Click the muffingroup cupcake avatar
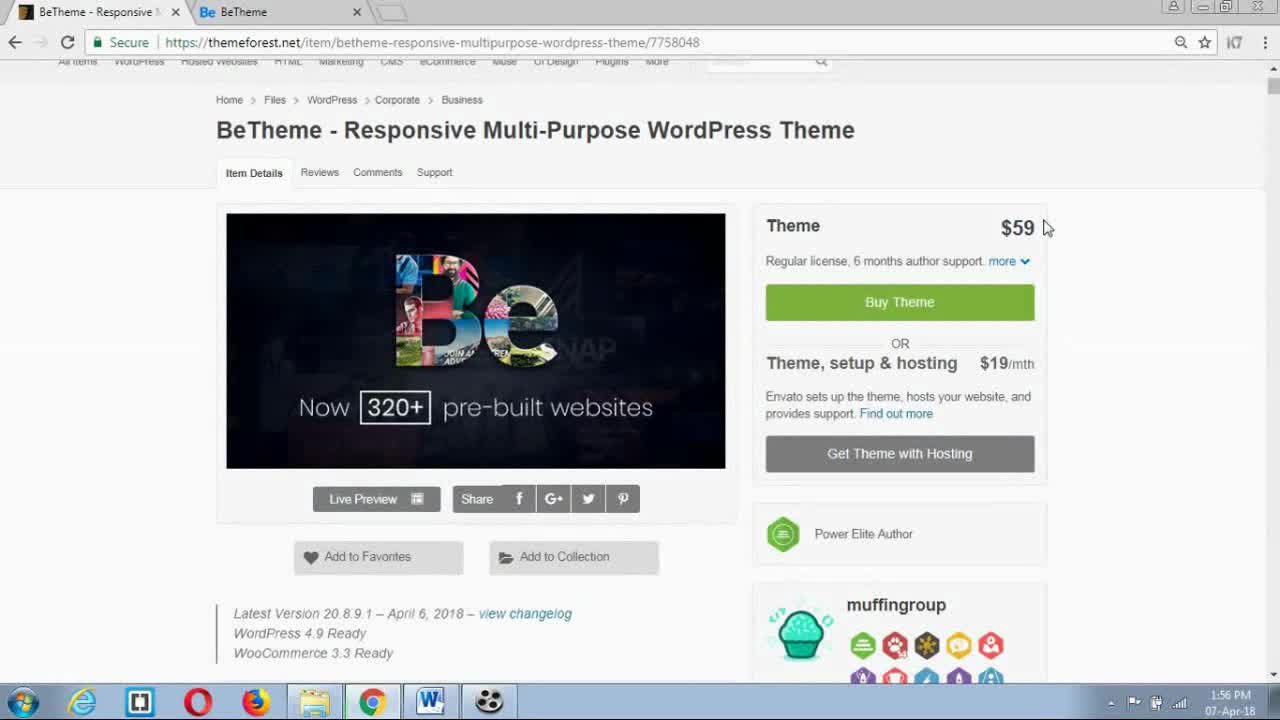The image size is (1280, 720). click(800, 633)
